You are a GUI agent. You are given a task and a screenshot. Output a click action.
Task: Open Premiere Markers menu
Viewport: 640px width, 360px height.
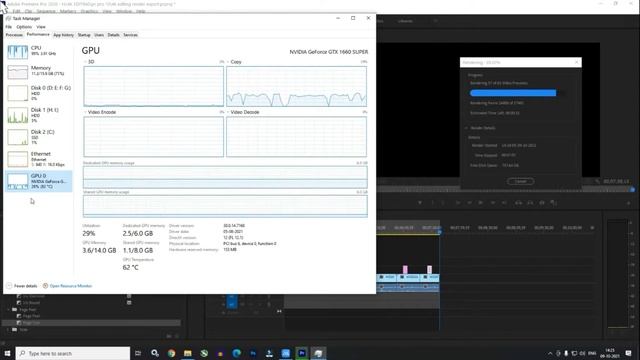[68, 11]
